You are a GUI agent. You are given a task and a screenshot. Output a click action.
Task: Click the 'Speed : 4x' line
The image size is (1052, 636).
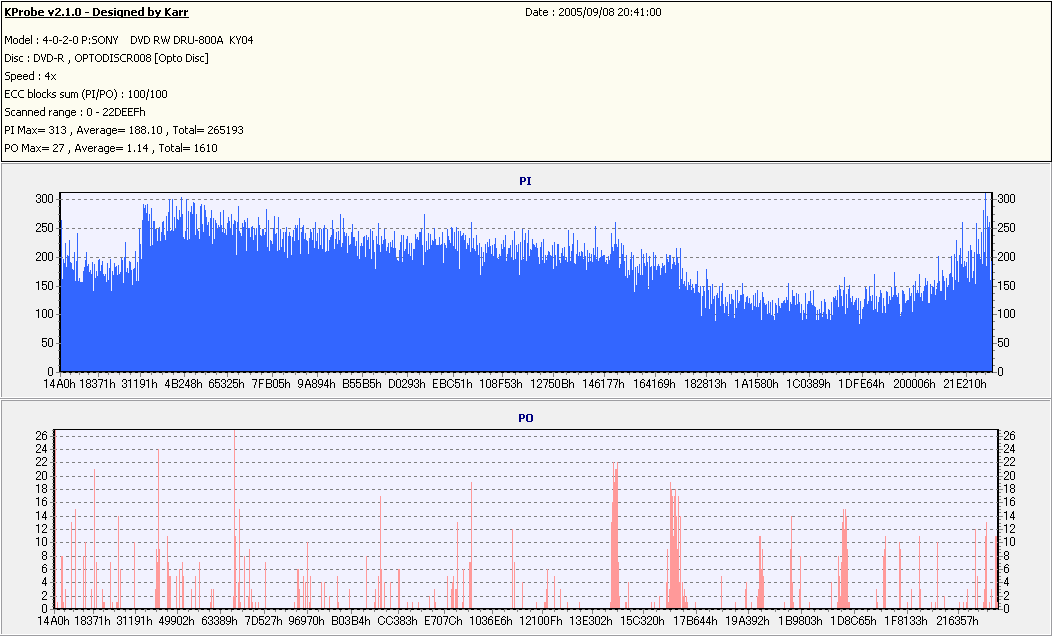point(30,76)
